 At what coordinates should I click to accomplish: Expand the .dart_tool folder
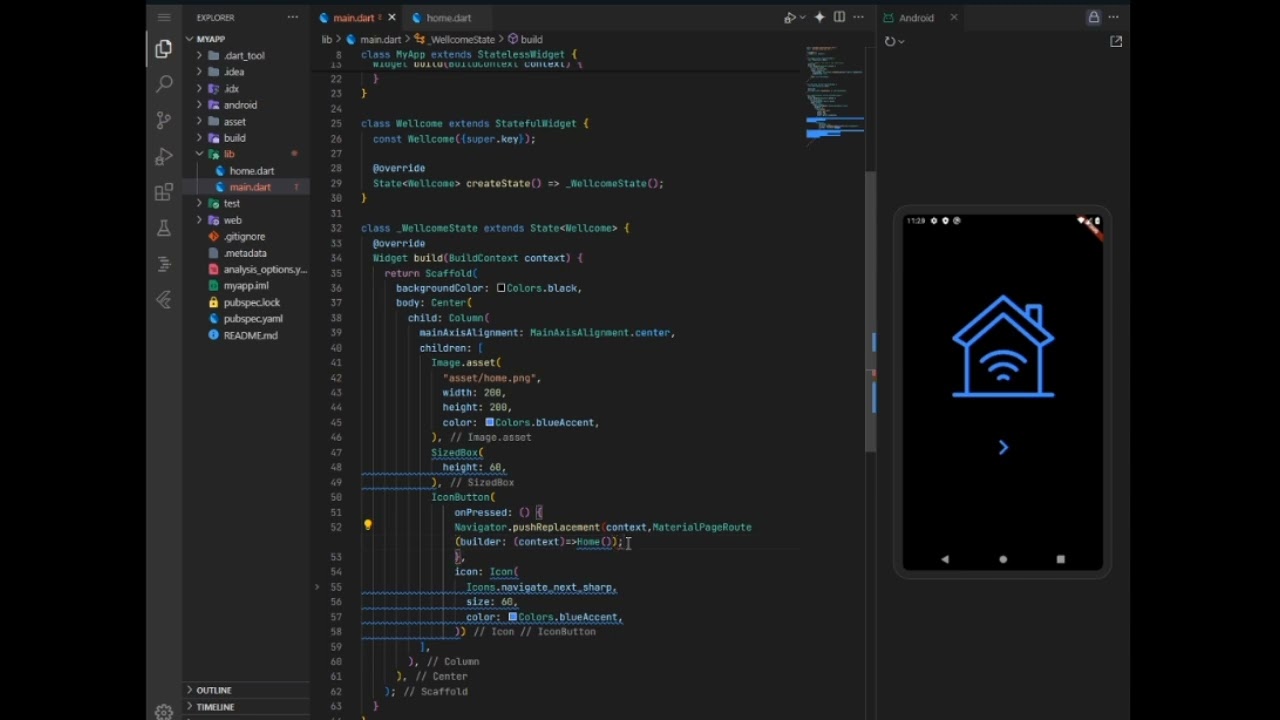[245, 56]
